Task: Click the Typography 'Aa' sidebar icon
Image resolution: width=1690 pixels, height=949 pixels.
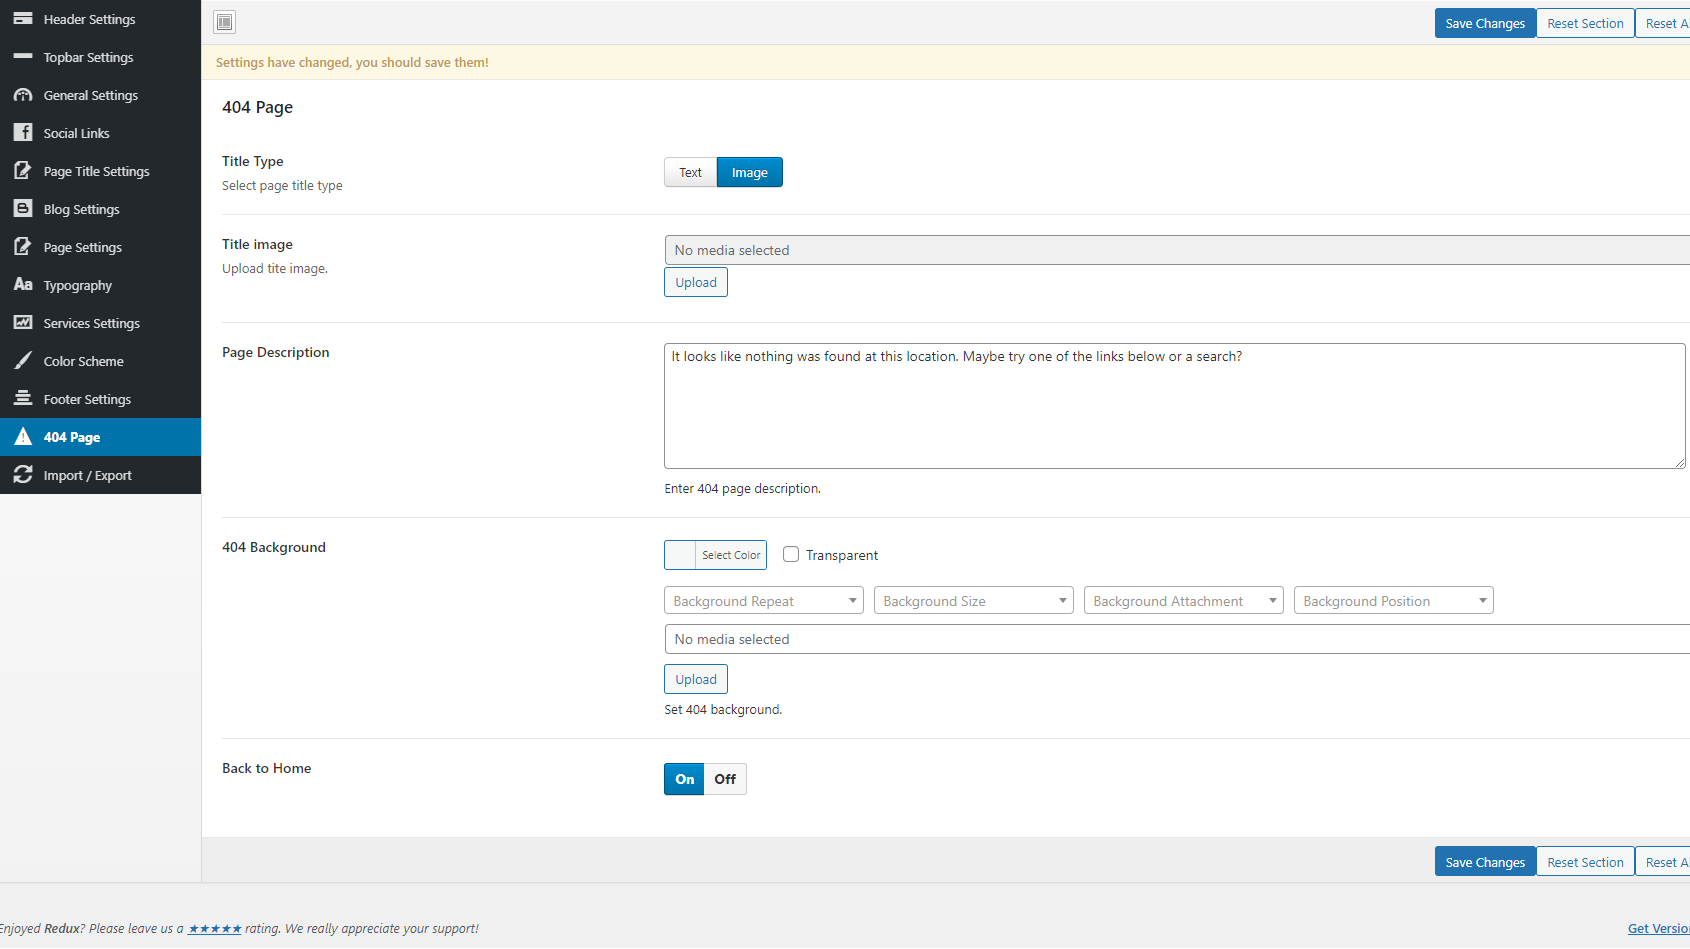Action: (x=23, y=285)
